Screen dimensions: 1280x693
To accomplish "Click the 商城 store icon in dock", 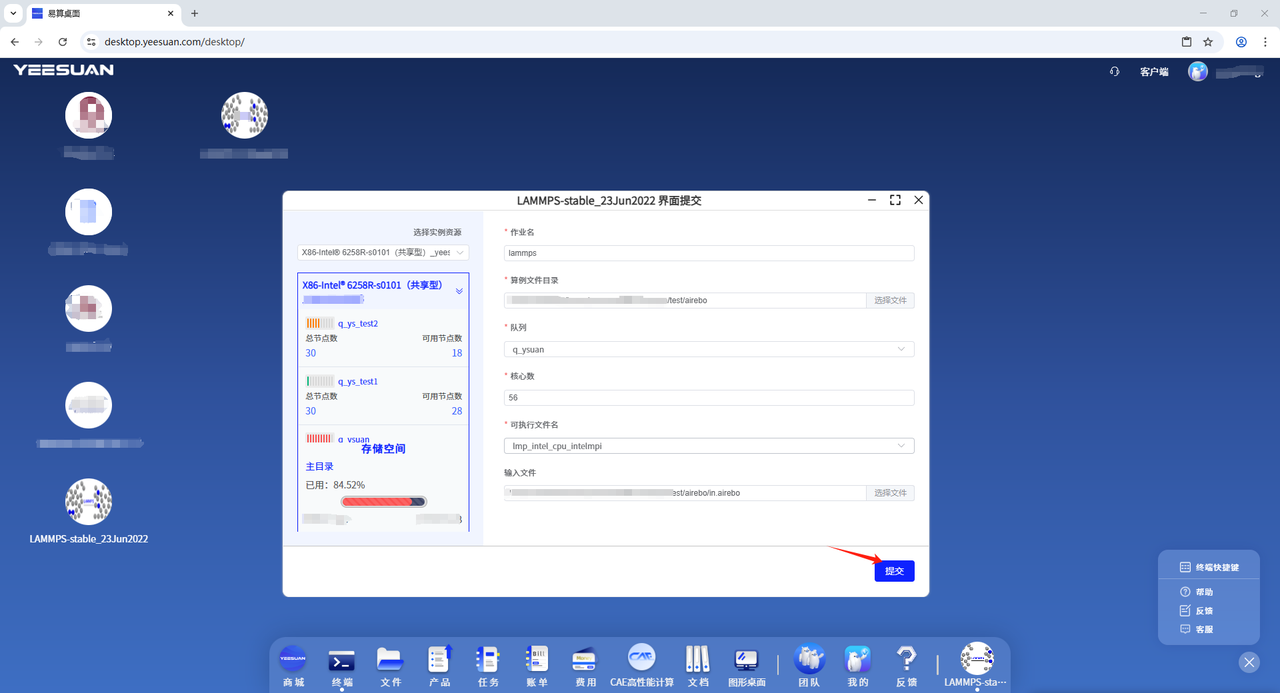I will click(x=292, y=661).
